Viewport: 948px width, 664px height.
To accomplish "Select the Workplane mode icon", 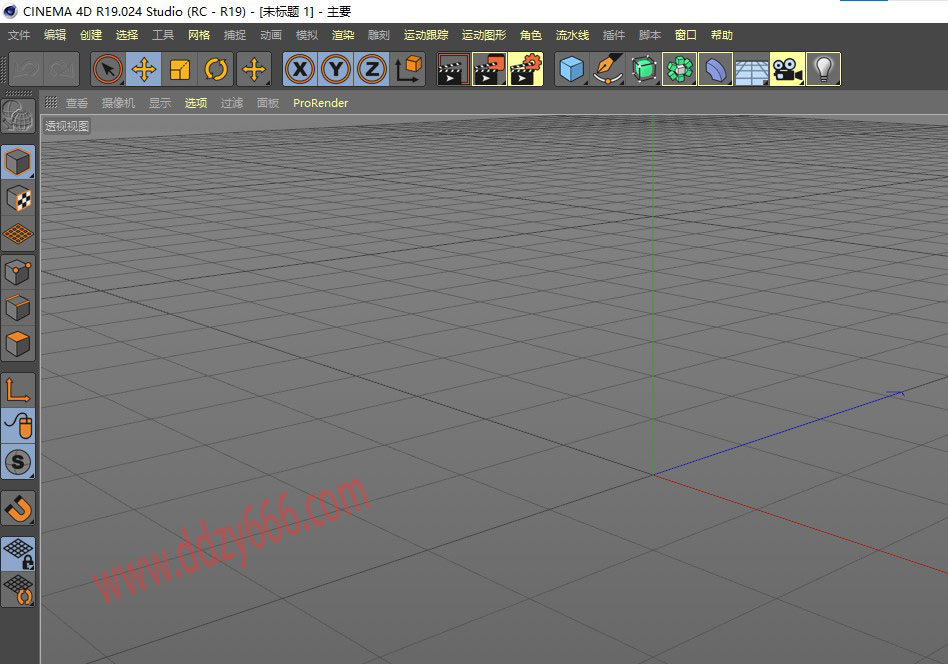I will 18,235.
